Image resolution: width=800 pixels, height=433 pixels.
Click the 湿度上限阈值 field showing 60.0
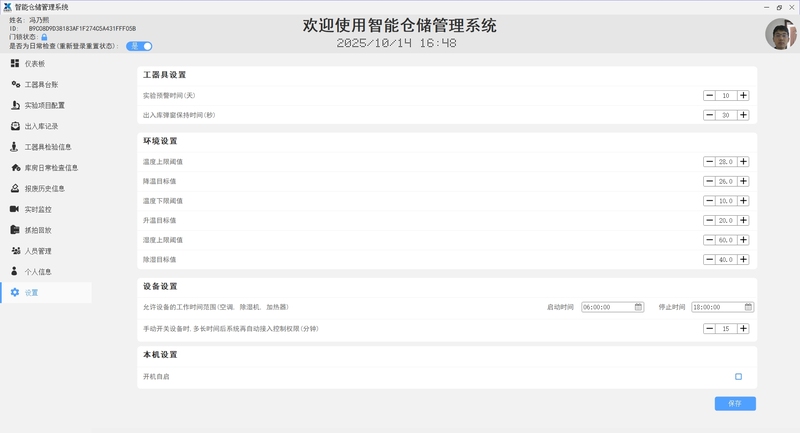click(726, 240)
